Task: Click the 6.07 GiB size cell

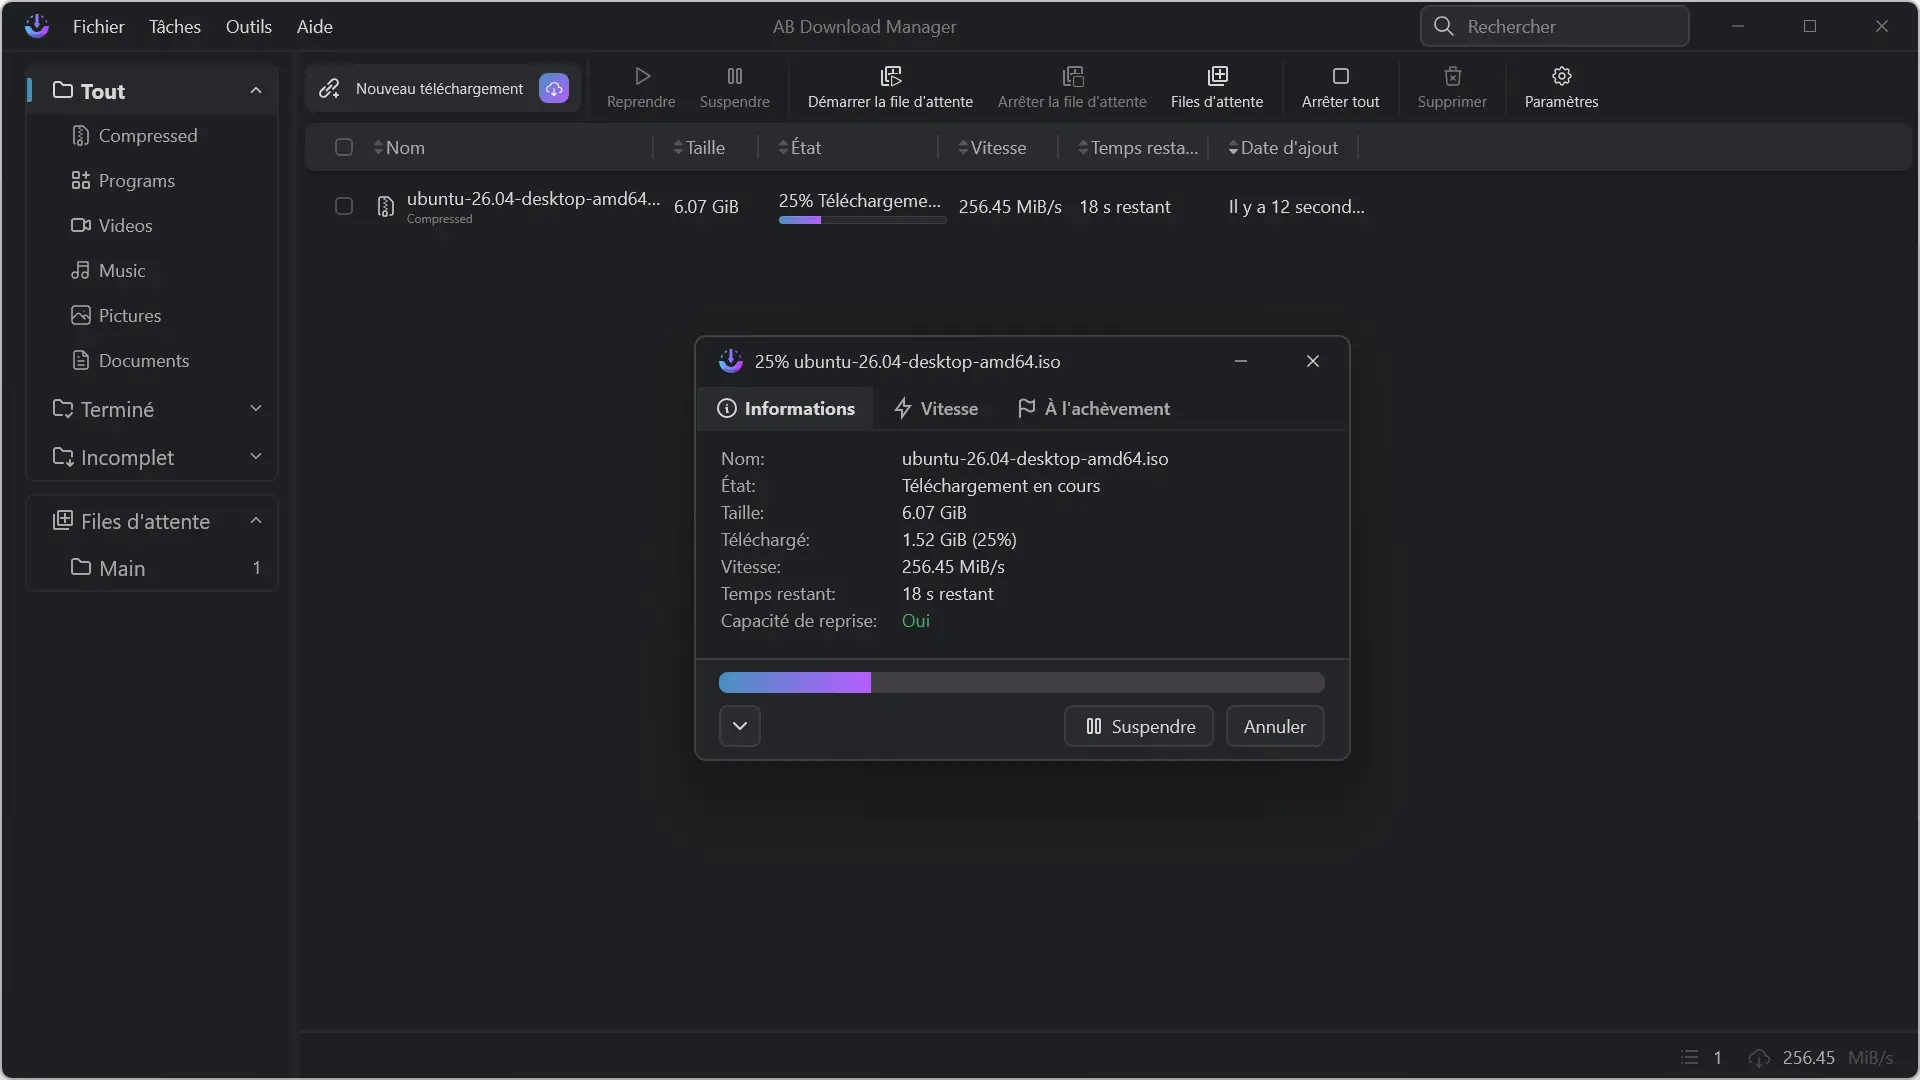Action: pyautogui.click(x=706, y=206)
